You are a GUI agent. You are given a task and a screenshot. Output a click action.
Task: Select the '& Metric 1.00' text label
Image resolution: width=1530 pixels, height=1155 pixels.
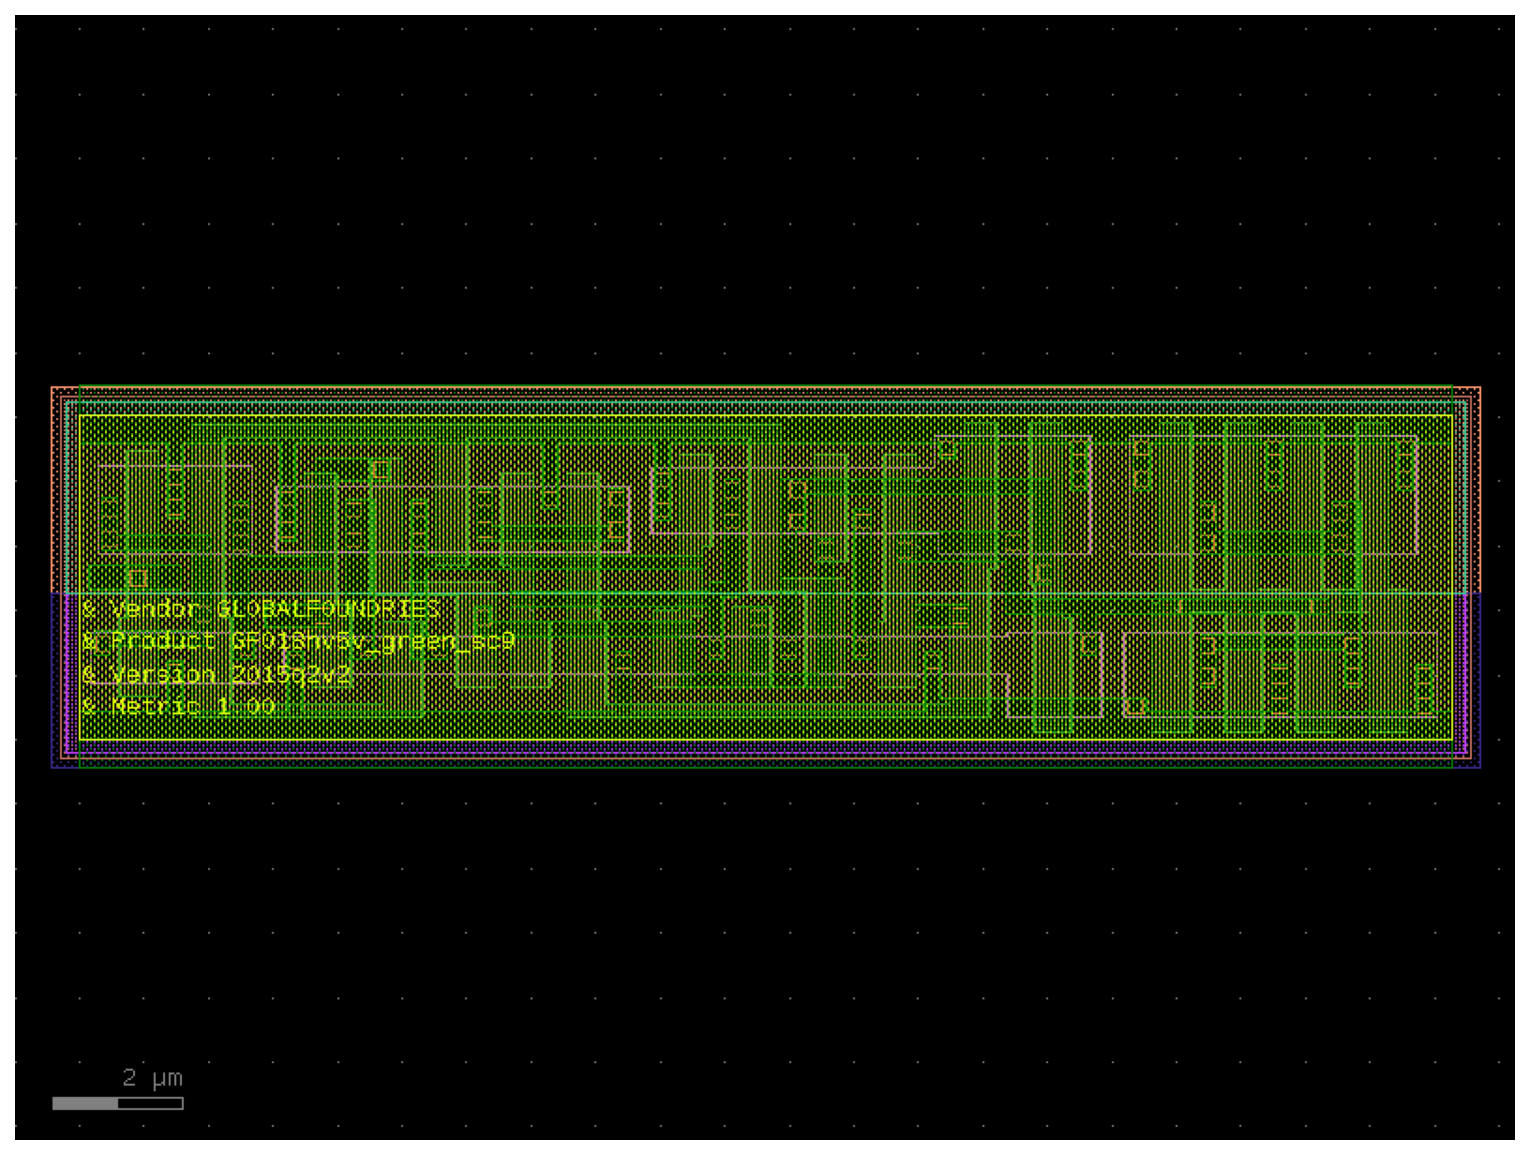tap(178, 706)
